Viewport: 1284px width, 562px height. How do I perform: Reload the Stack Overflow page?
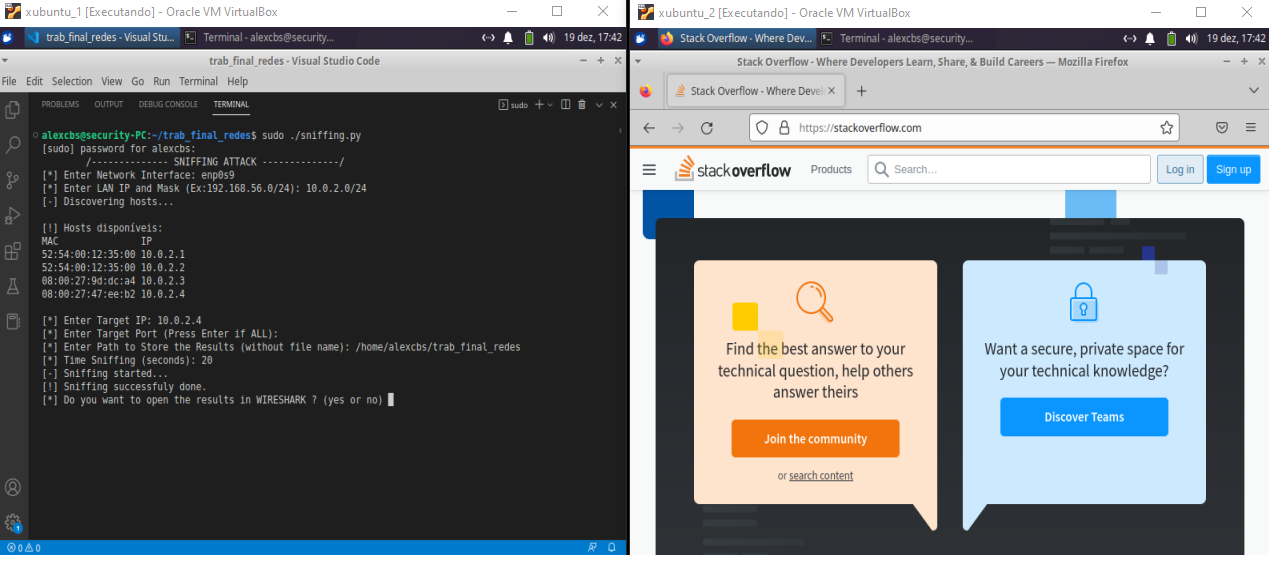tap(707, 128)
